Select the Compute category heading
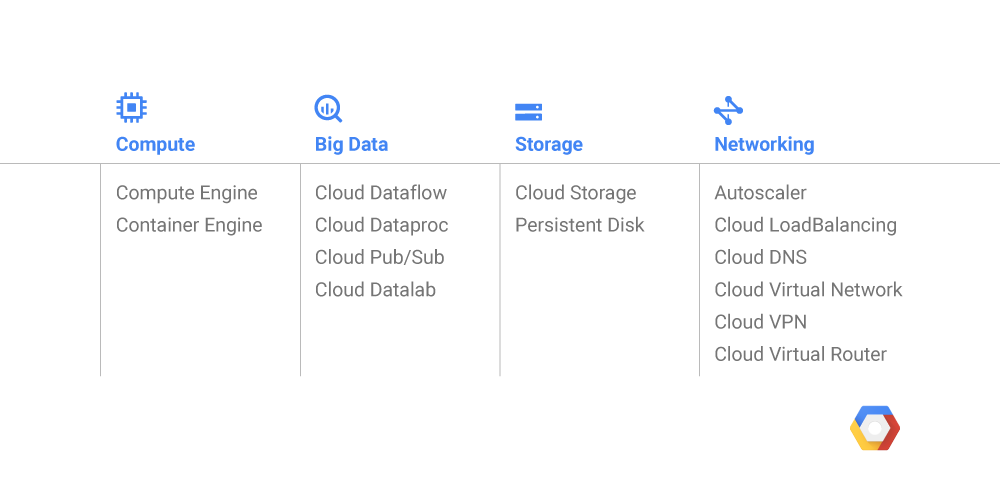 pyautogui.click(x=156, y=144)
